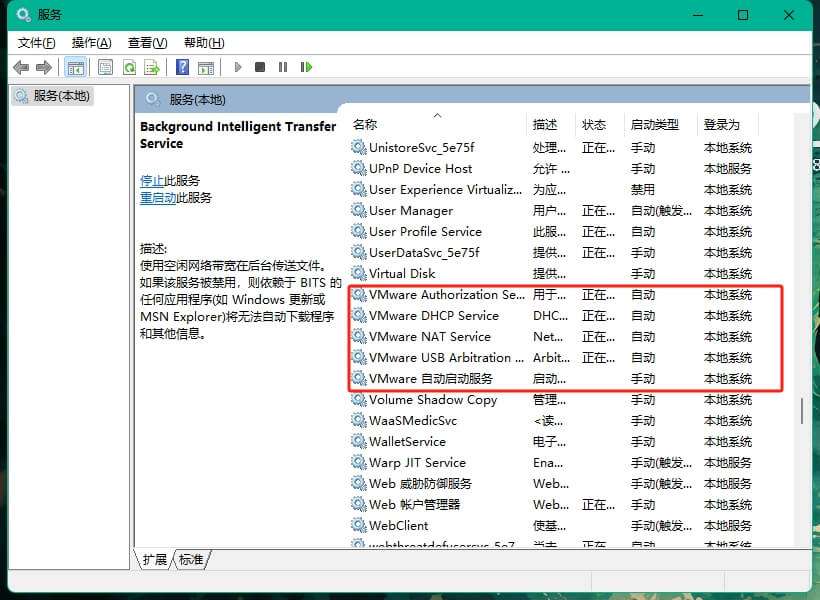This screenshot has height=600, width=820.
Task: Open the Help toolbar icon
Action: pos(183,67)
